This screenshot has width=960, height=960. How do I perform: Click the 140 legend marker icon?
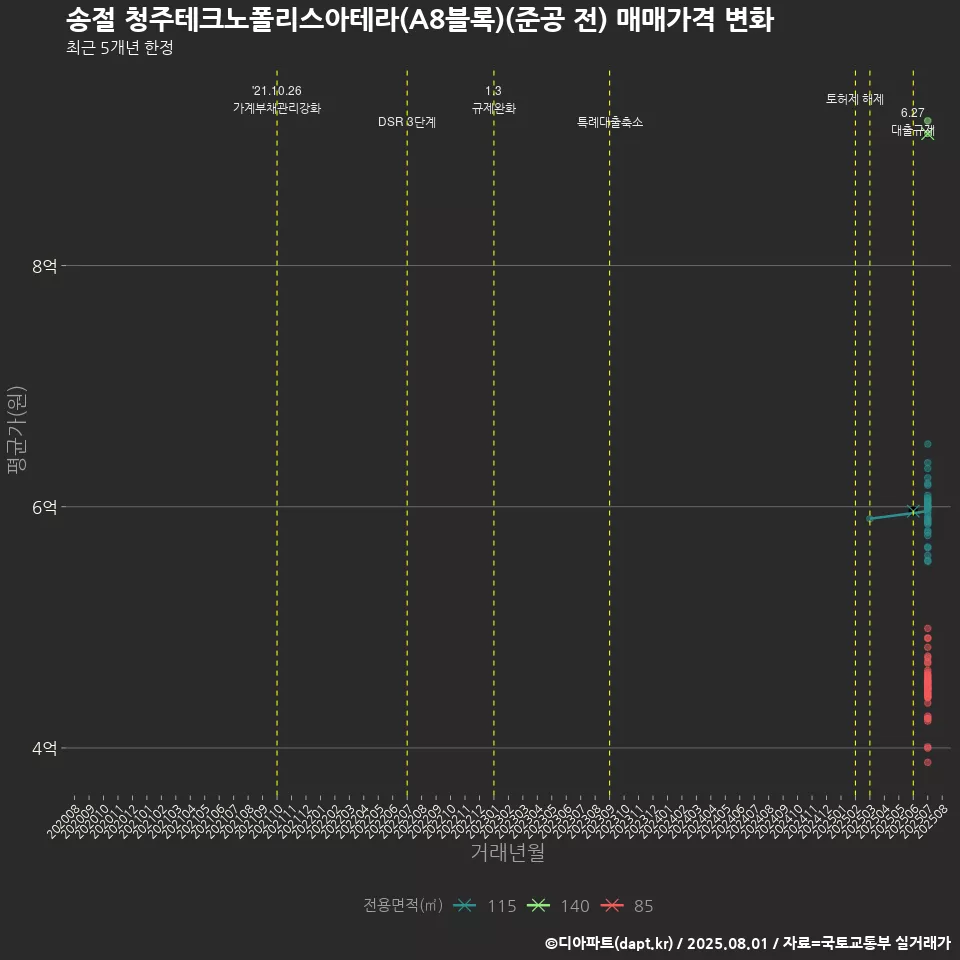click(x=538, y=906)
